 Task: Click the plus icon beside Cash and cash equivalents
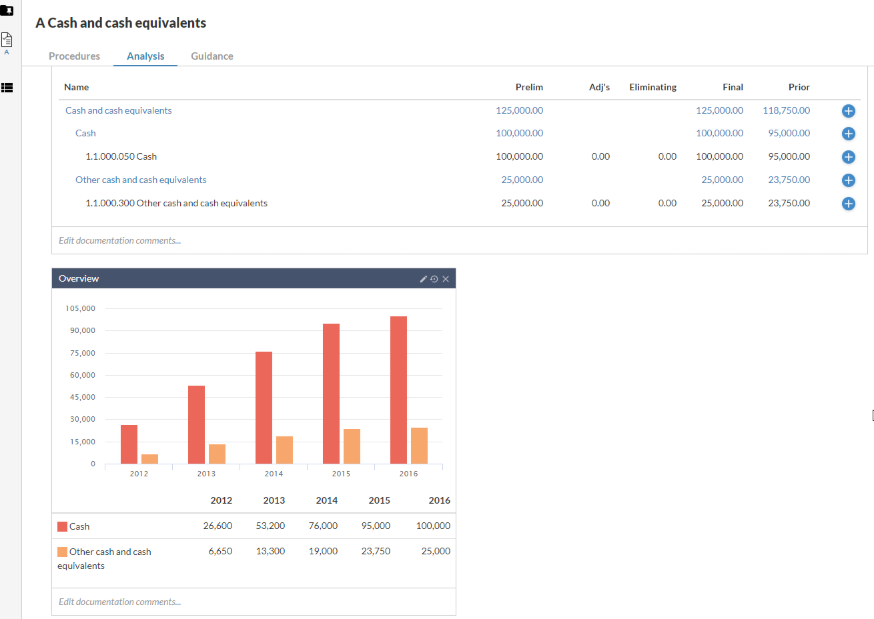pos(848,110)
